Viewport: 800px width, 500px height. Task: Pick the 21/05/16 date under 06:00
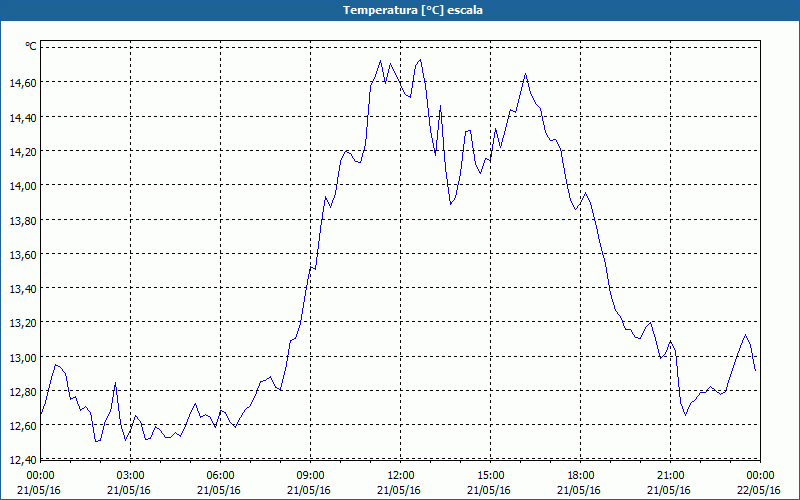(x=219, y=490)
